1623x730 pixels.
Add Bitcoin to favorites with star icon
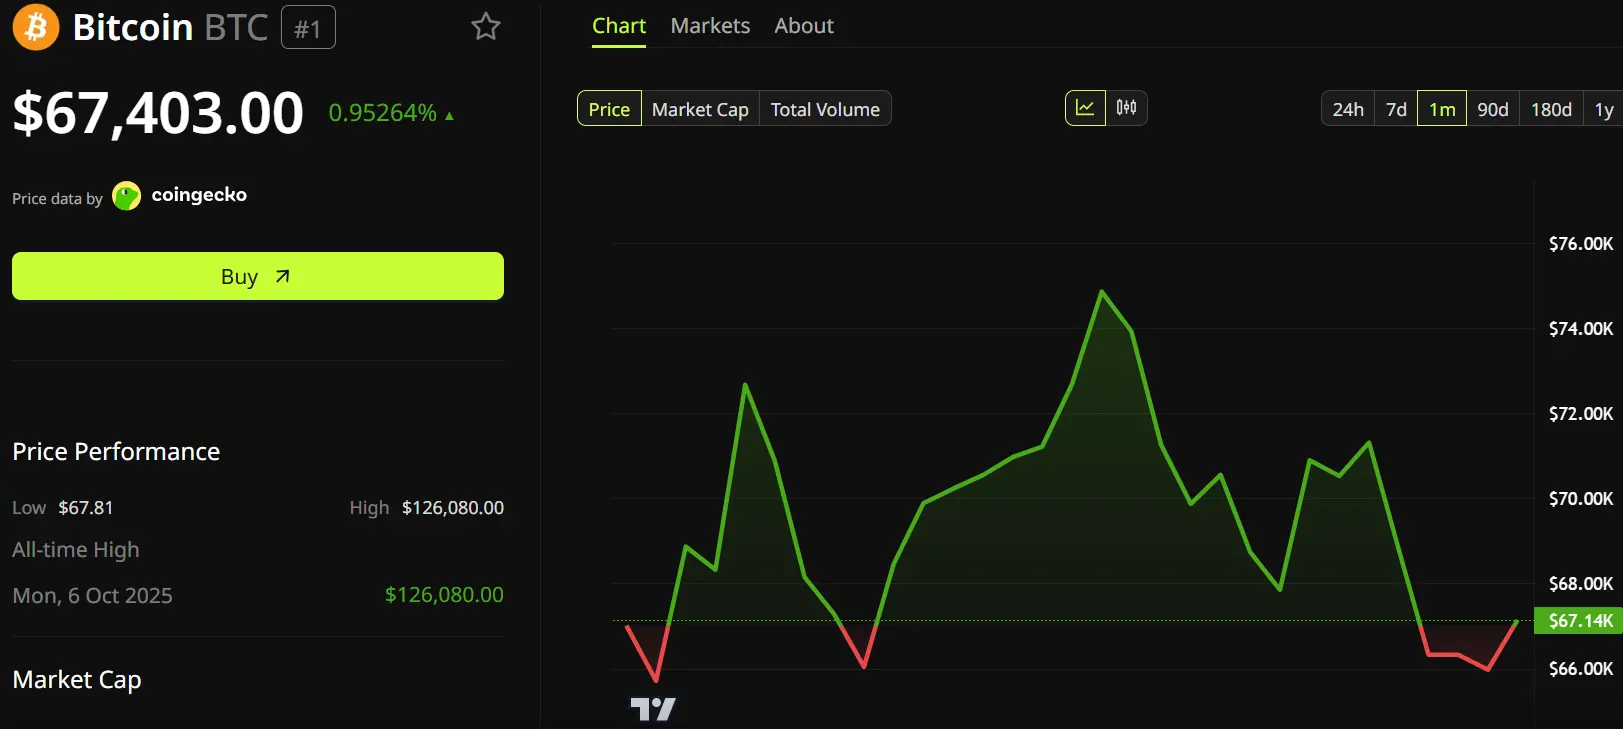click(486, 26)
